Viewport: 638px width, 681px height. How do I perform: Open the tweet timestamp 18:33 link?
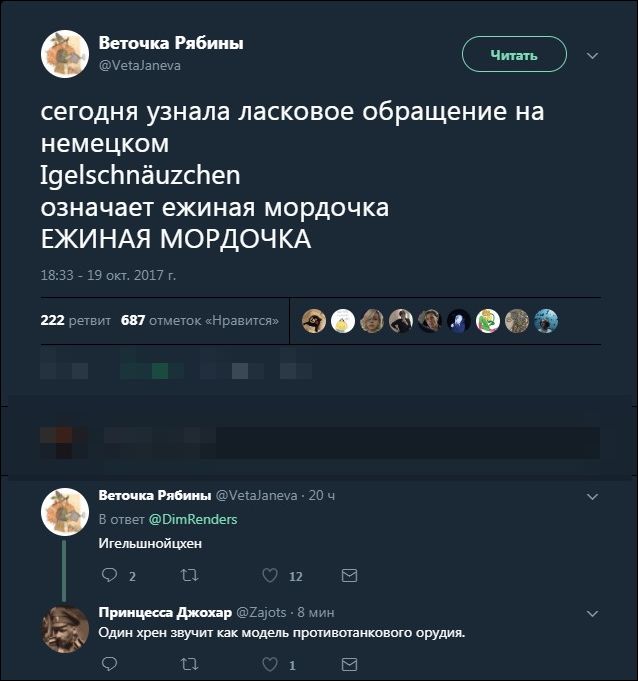click(108, 274)
